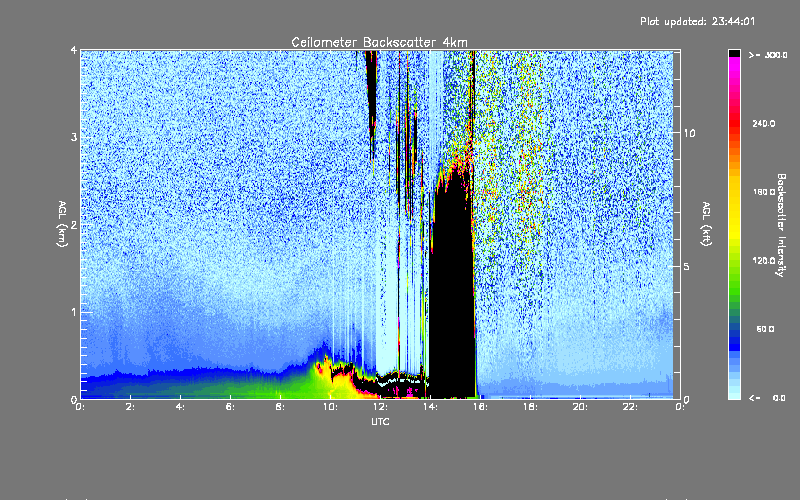Screen dimensions: 800x500
Task: Click the left 'AGL (km)' axis label
Action: click(x=63, y=224)
